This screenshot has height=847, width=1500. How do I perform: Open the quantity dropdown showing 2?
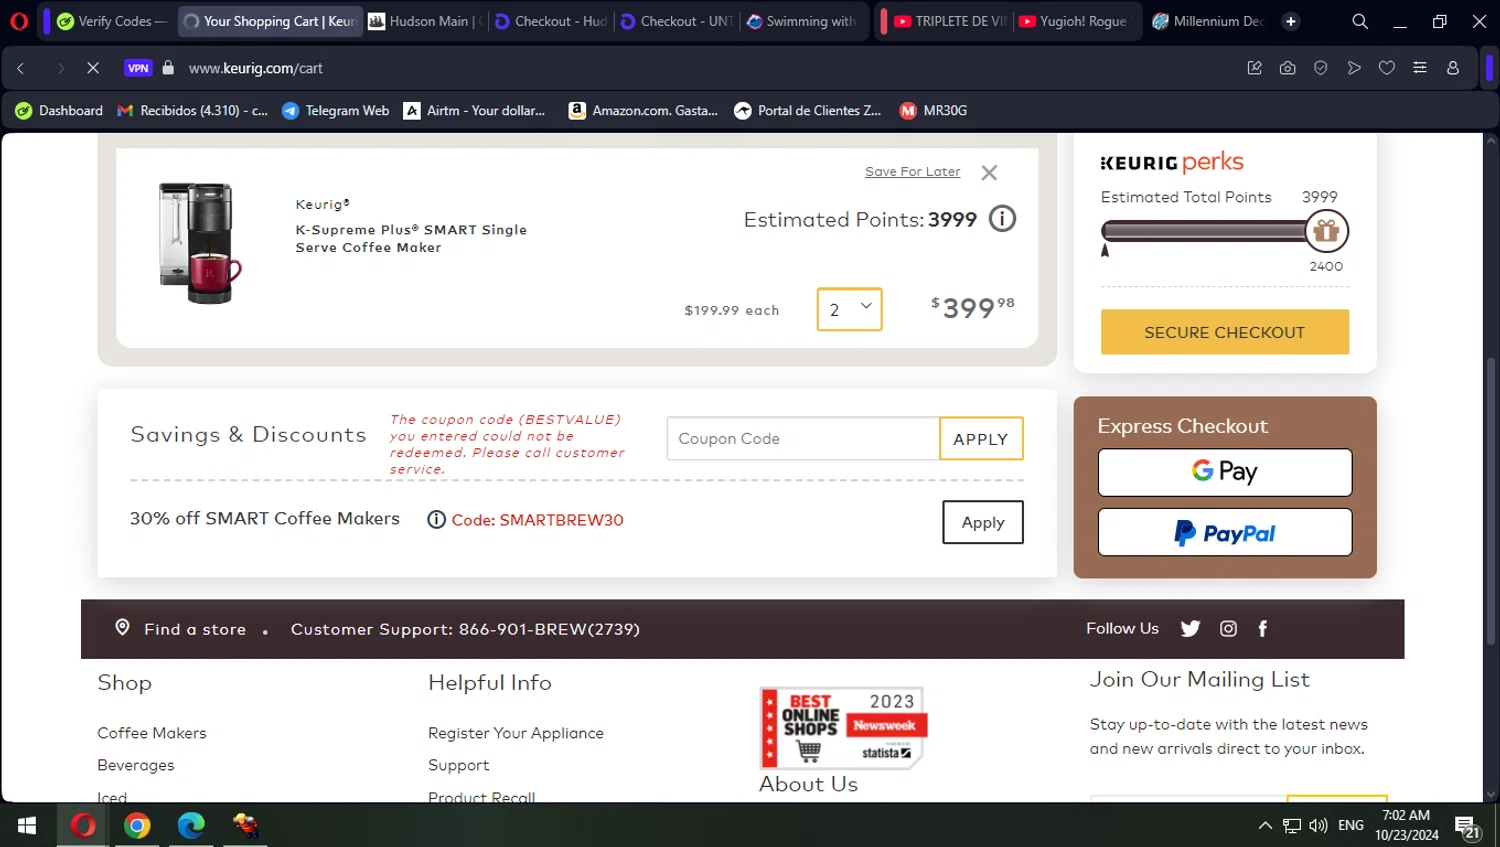pos(849,310)
